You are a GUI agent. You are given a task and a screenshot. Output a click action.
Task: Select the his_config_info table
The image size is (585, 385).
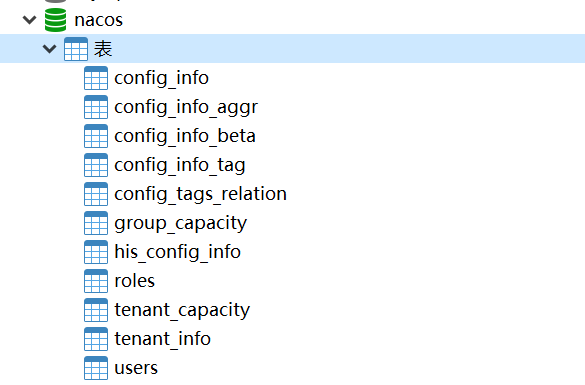pyautogui.click(x=177, y=252)
